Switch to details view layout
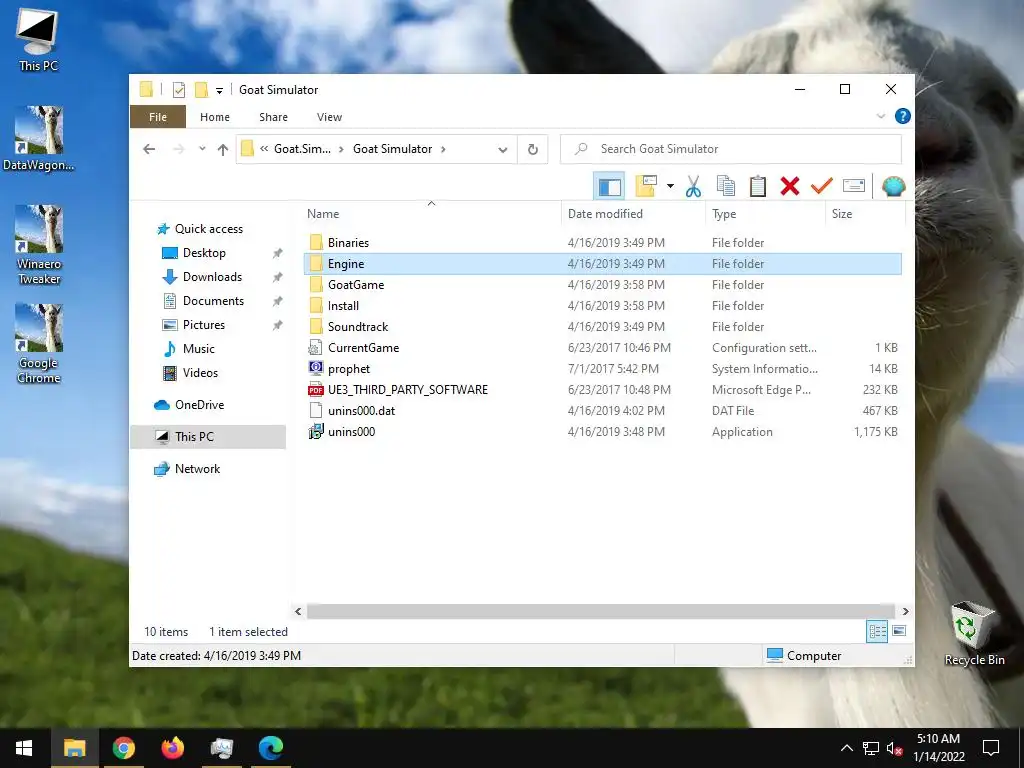The width and height of the screenshot is (1024, 768). click(877, 631)
